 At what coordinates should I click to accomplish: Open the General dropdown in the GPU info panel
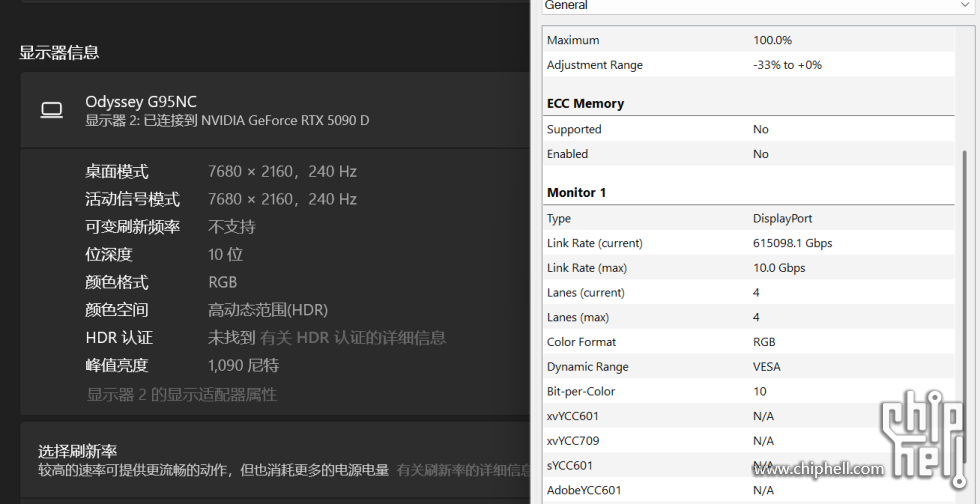pos(757,6)
